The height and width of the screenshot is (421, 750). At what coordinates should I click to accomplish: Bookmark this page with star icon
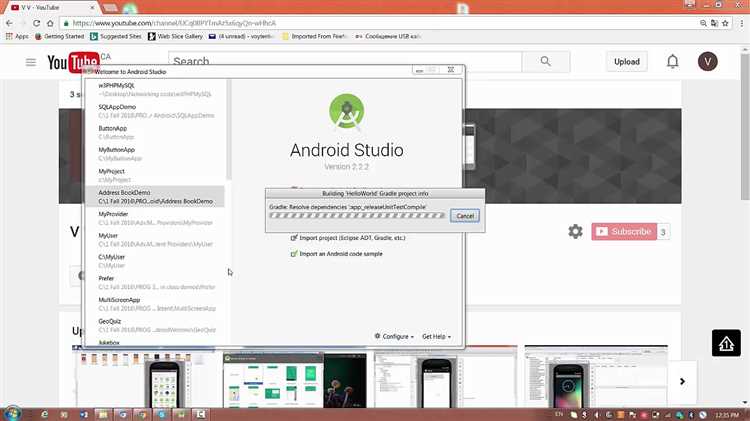click(725, 23)
